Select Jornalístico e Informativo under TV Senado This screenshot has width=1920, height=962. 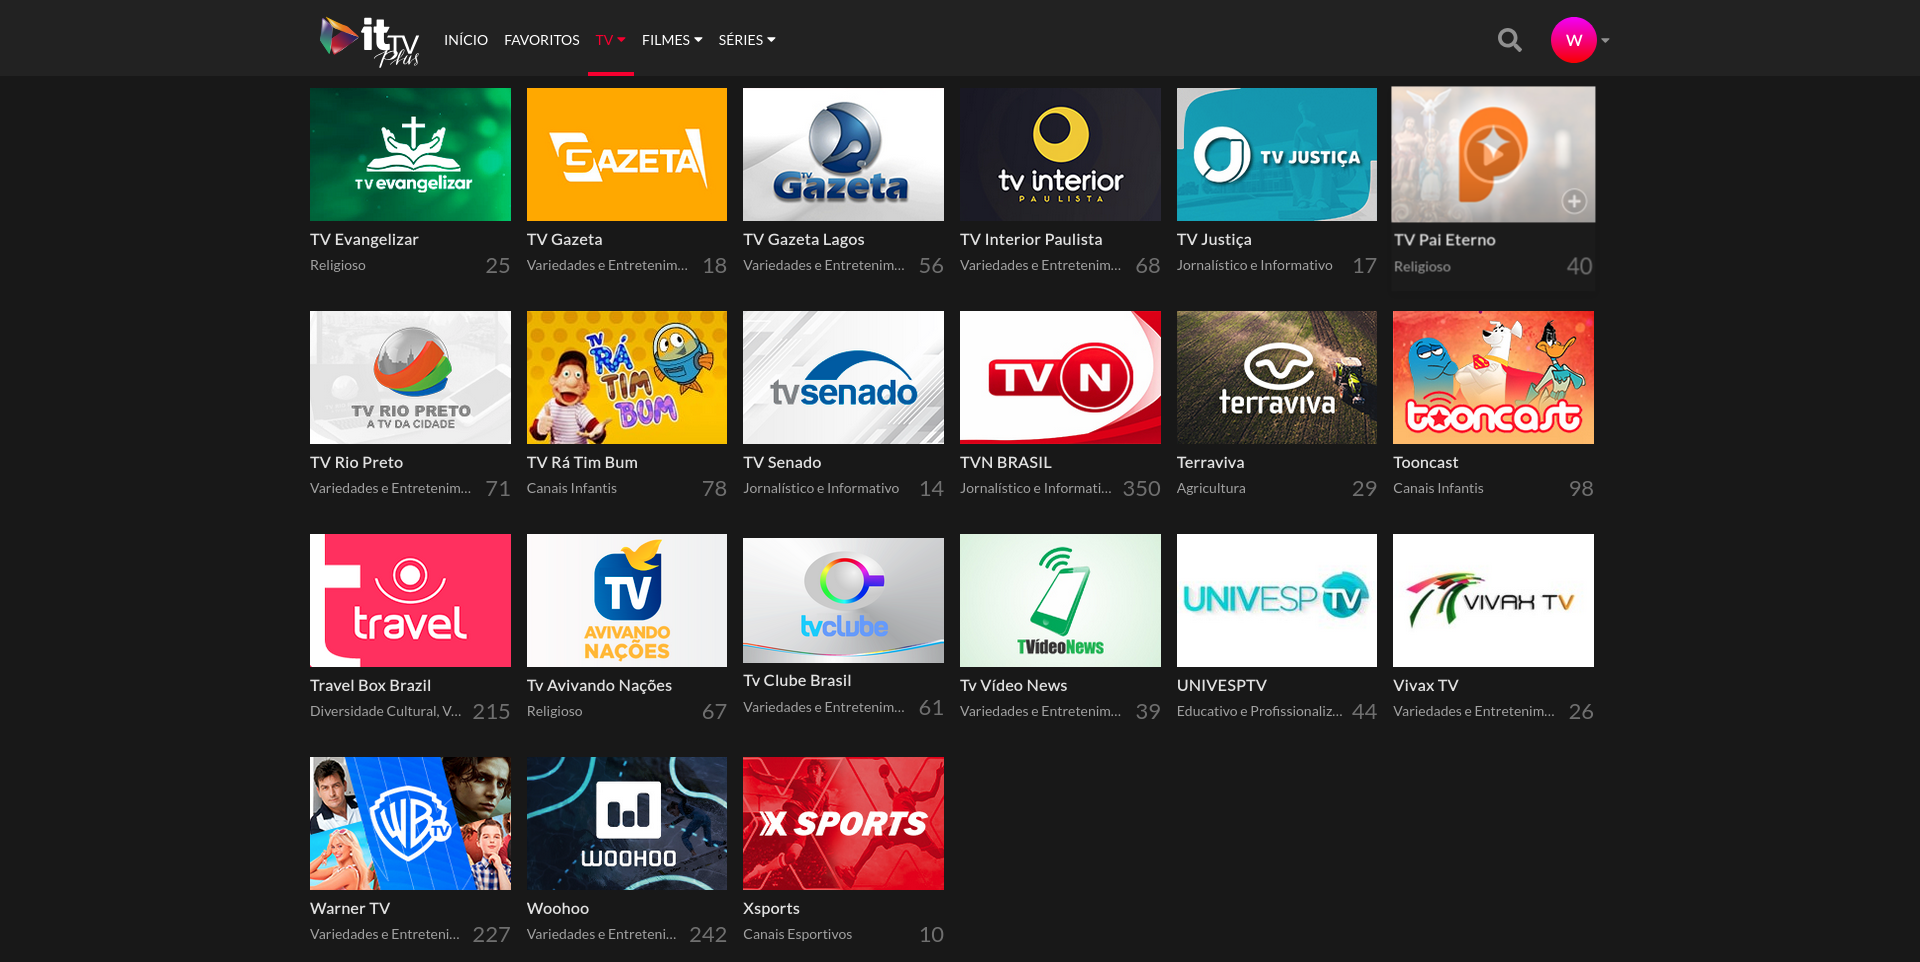821,489
